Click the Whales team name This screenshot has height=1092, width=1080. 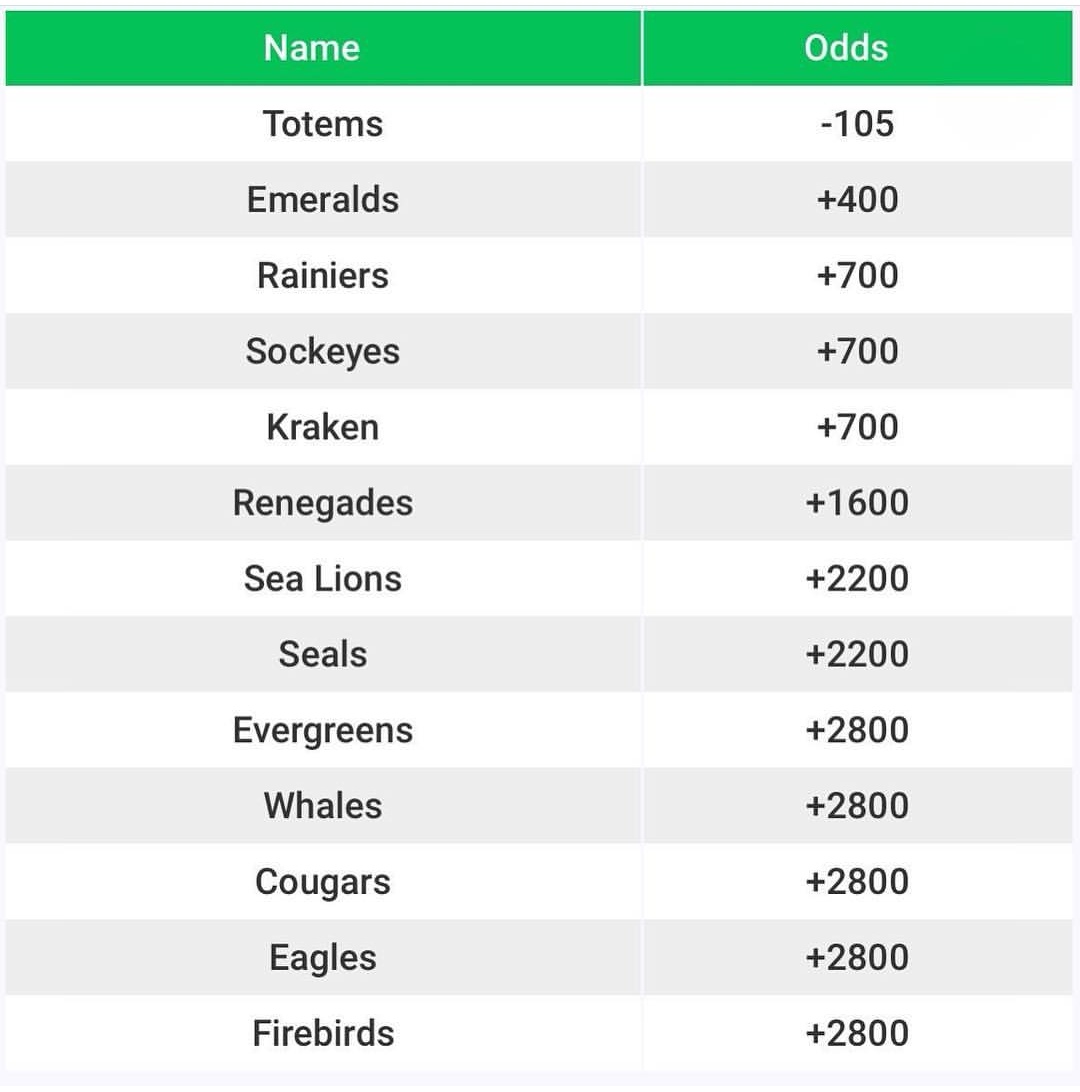(323, 806)
